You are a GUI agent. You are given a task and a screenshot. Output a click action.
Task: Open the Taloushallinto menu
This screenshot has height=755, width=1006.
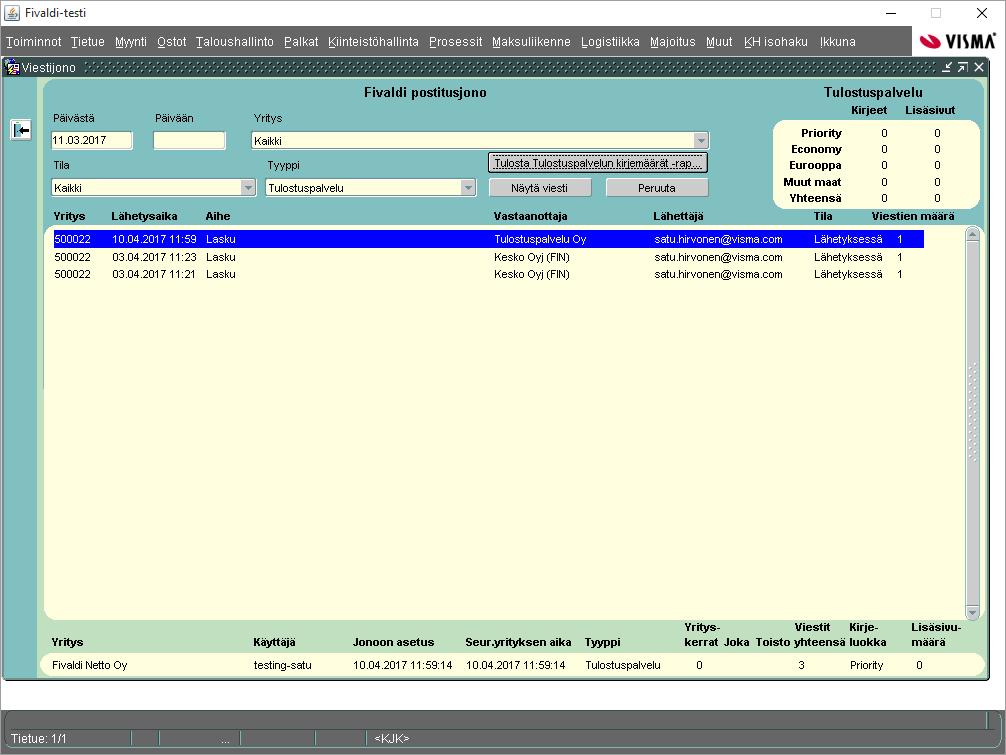(234, 42)
